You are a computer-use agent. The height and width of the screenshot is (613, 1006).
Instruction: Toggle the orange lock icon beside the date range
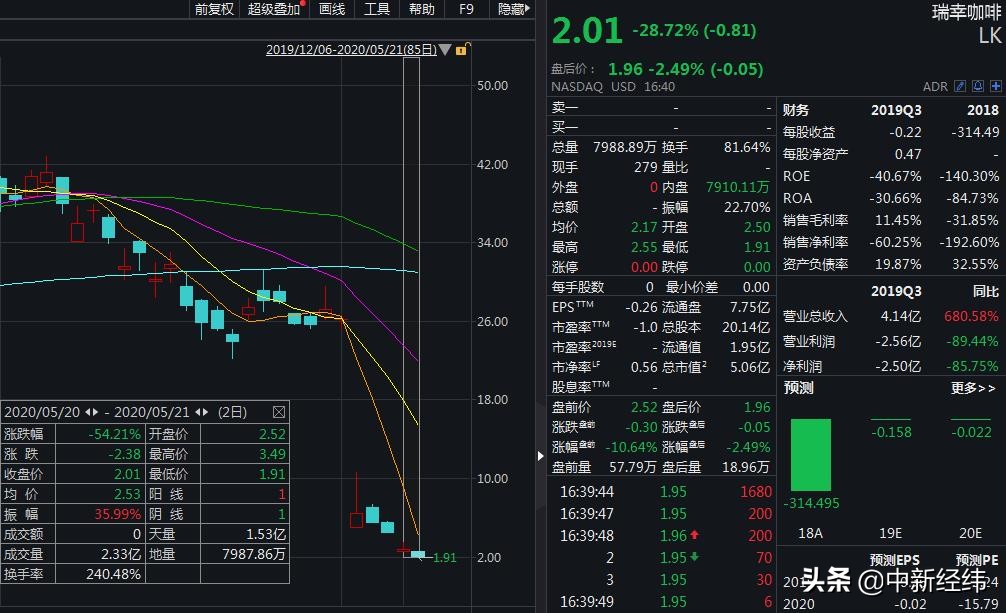[461, 49]
